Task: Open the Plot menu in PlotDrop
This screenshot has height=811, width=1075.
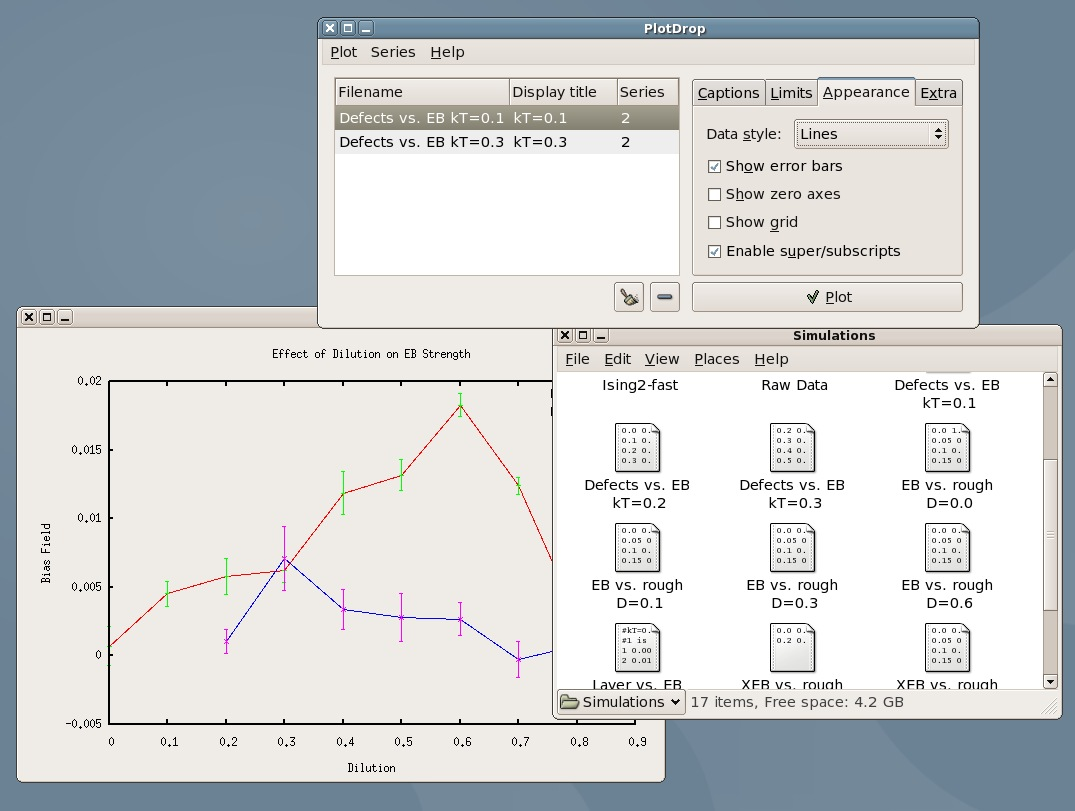Action: 343,52
